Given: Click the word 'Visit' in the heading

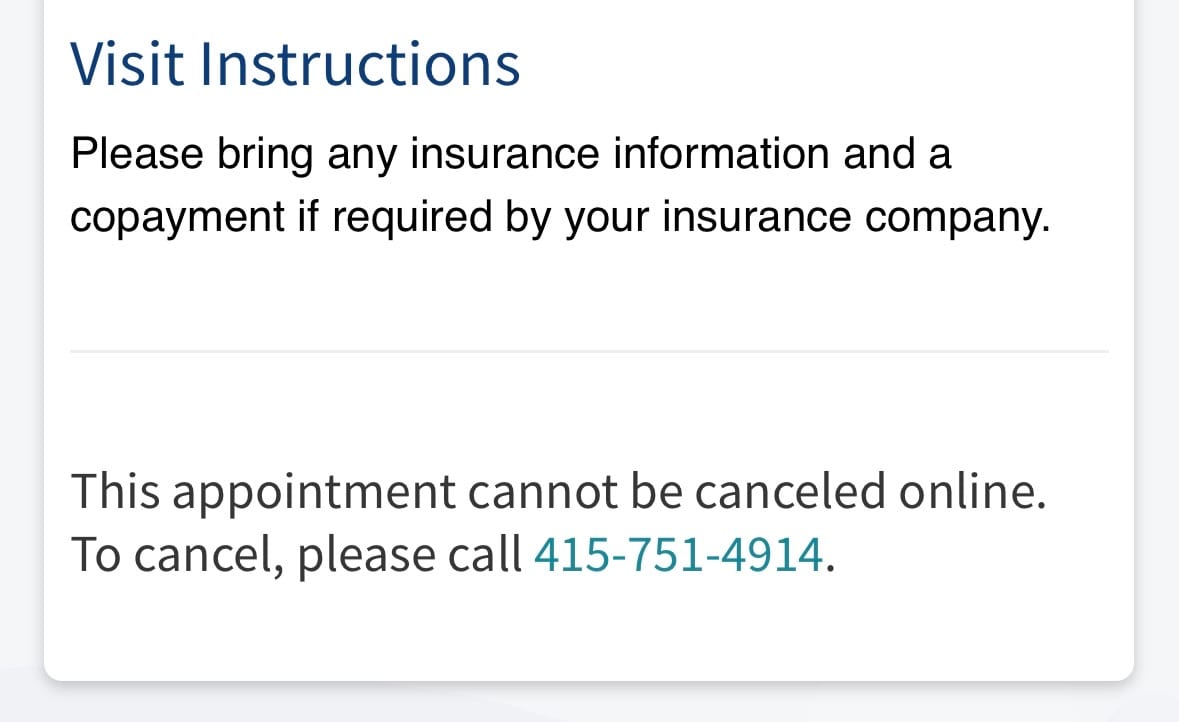Looking at the screenshot, I should [127, 65].
